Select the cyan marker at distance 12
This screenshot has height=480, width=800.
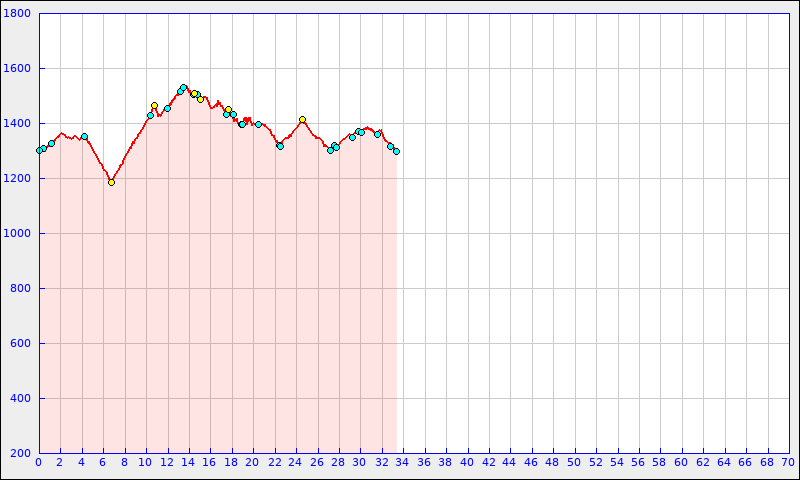pyautogui.click(x=167, y=108)
